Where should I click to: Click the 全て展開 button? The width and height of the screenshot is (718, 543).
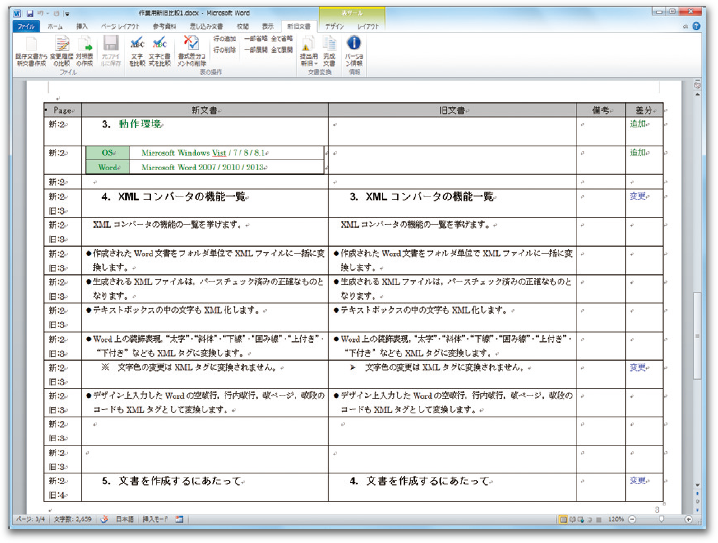(x=281, y=47)
